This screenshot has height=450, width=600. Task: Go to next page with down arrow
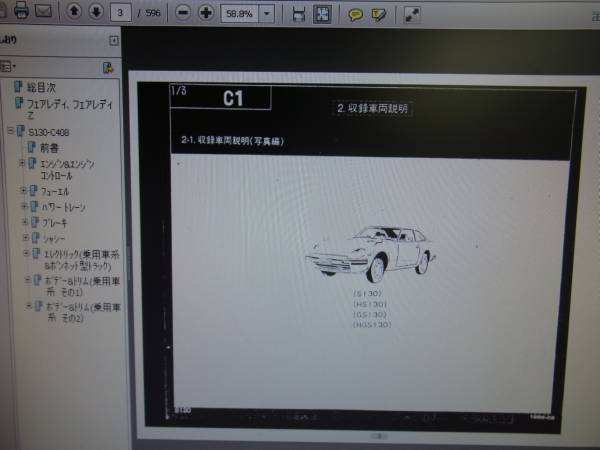[x=96, y=11]
